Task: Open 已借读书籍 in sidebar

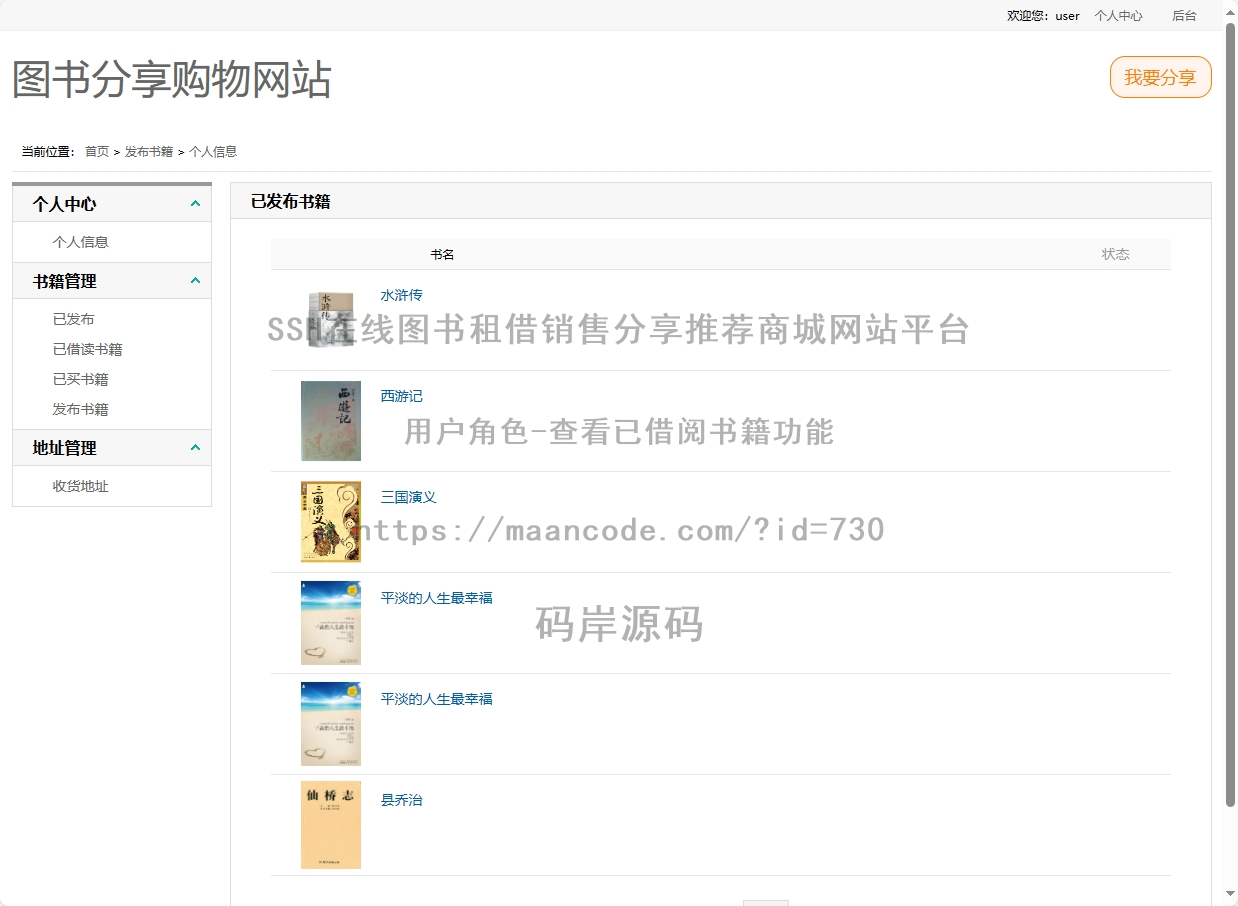Action: click(88, 349)
